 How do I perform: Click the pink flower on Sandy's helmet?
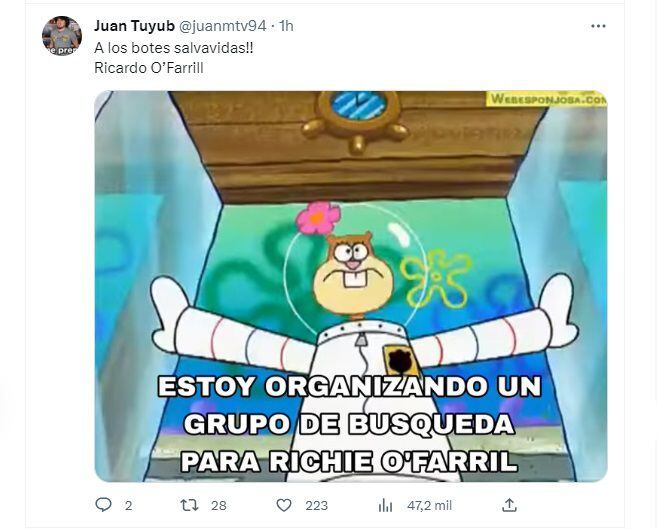click(318, 218)
